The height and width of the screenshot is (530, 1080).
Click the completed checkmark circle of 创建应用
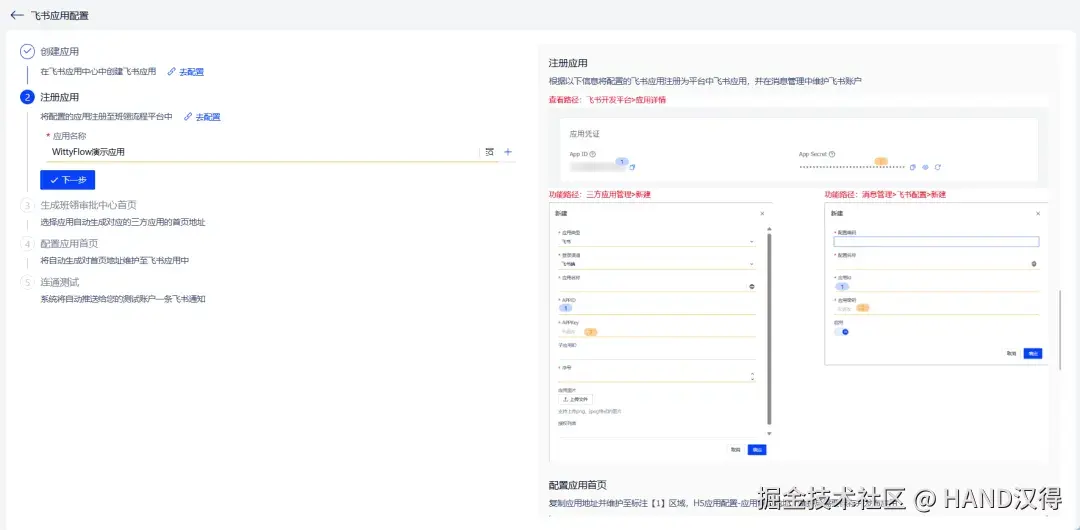point(27,51)
